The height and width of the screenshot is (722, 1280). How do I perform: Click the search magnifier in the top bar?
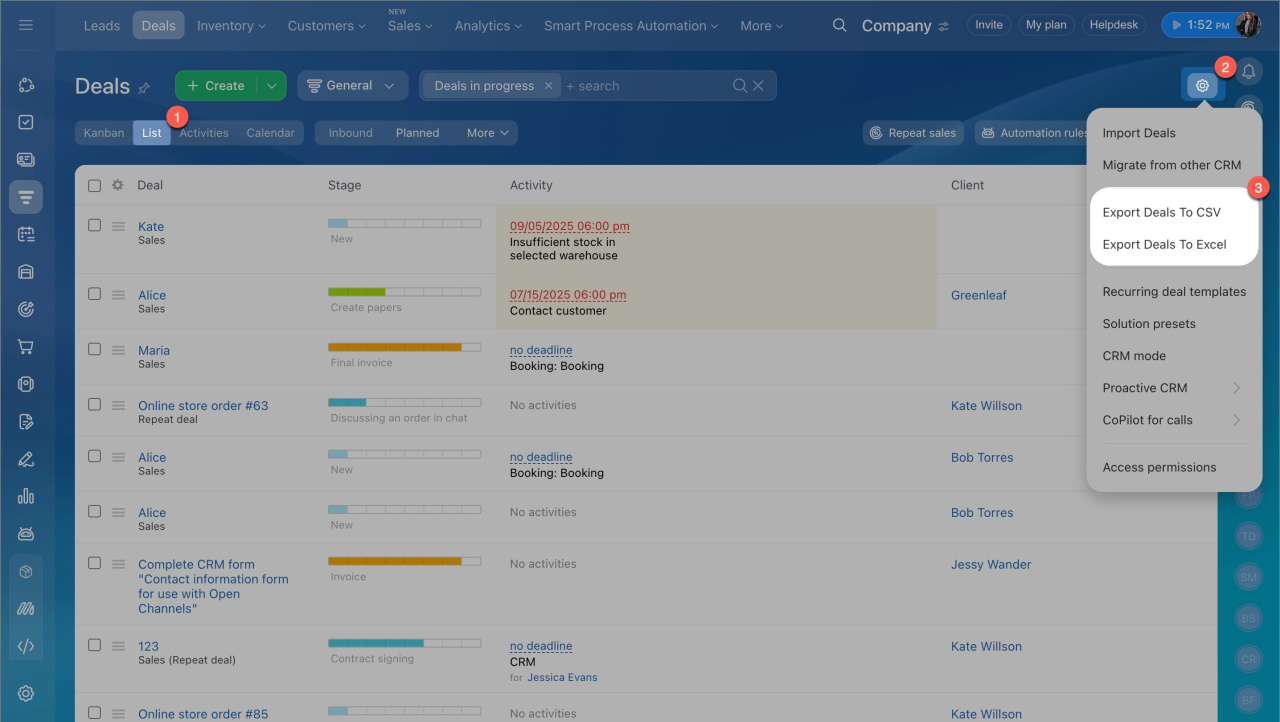(x=840, y=26)
